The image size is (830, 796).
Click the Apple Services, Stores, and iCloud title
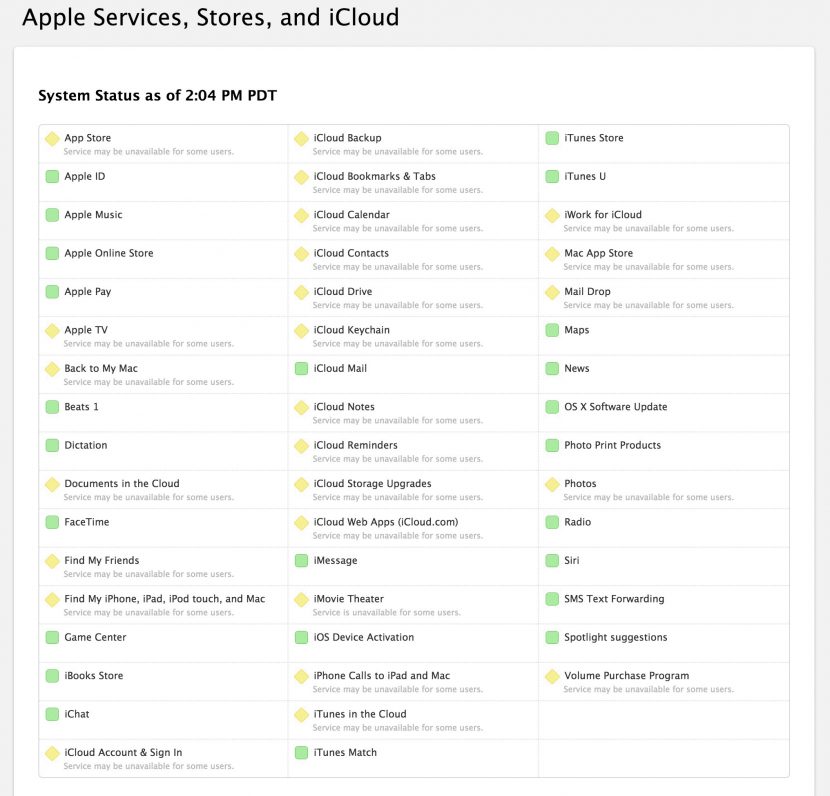(x=210, y=17)
